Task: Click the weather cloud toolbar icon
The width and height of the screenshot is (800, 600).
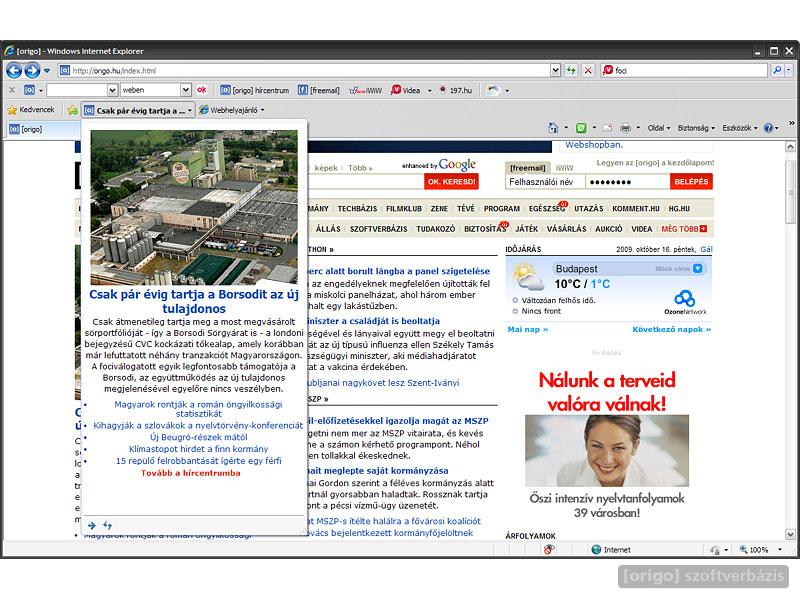Action: [x=493, y=91]
